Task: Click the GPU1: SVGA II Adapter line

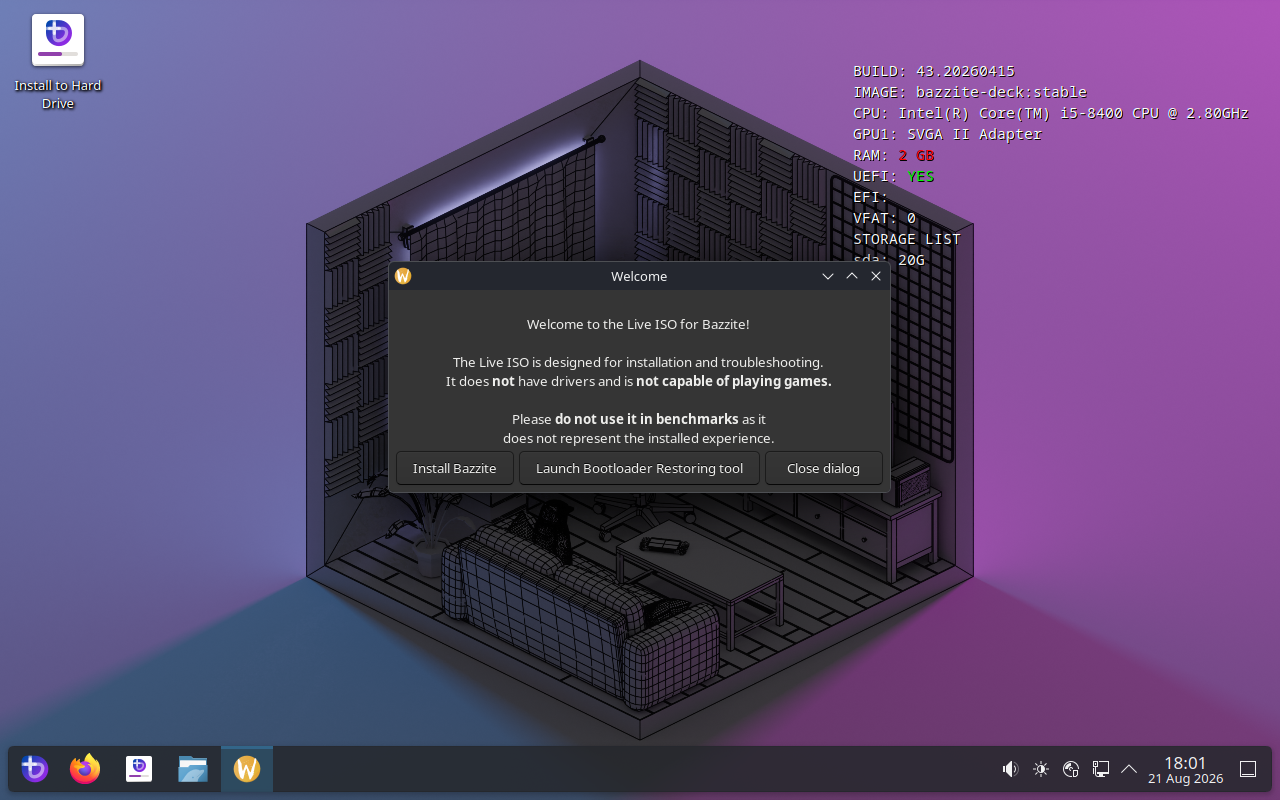Action: [x=948, y=134]
